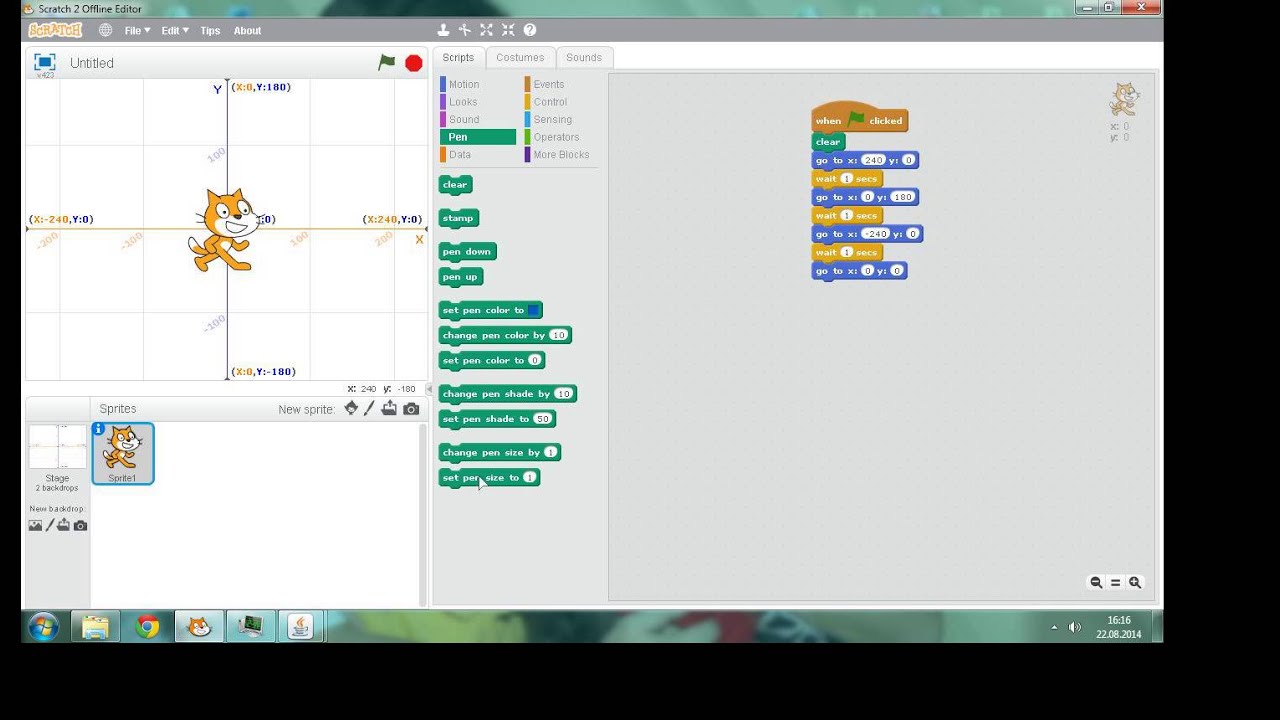
Task: Open the About menu
Action: (247, 31)
